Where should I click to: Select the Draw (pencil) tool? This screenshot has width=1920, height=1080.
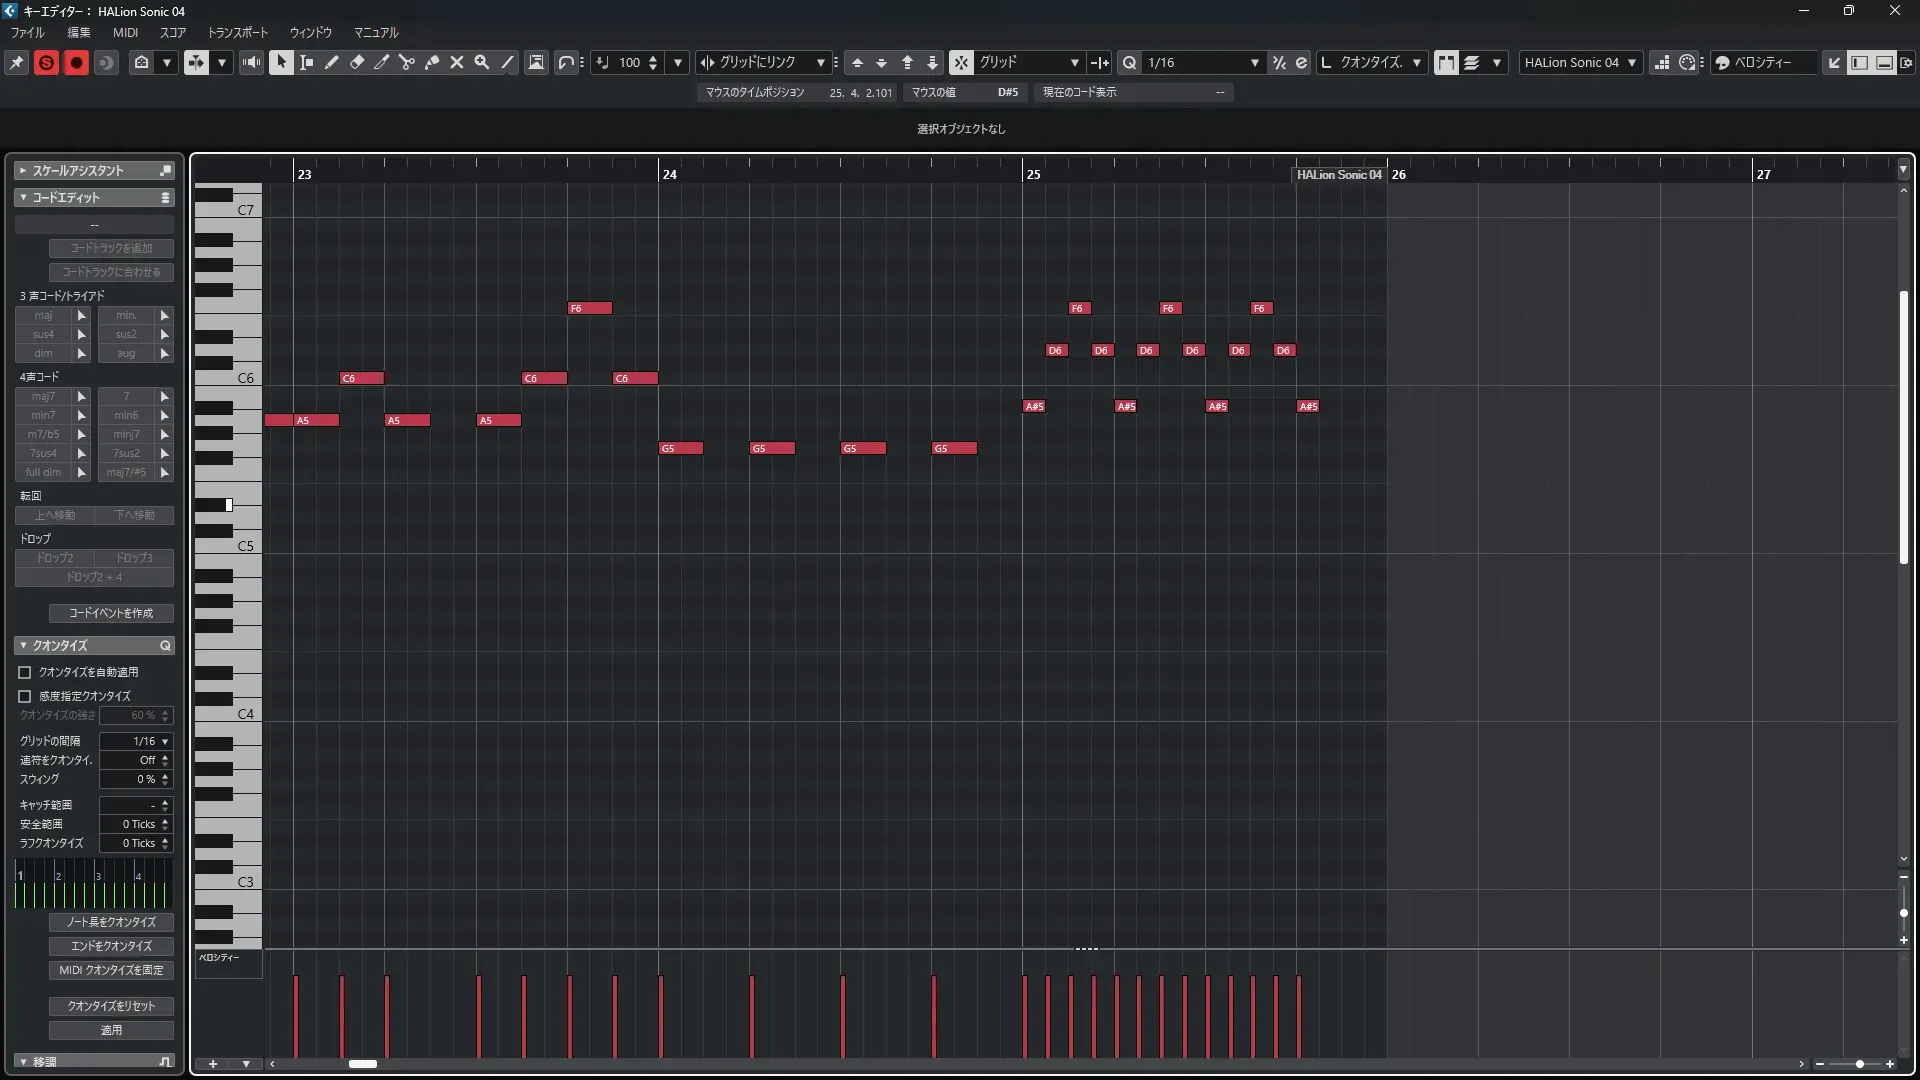click(332, 62)
